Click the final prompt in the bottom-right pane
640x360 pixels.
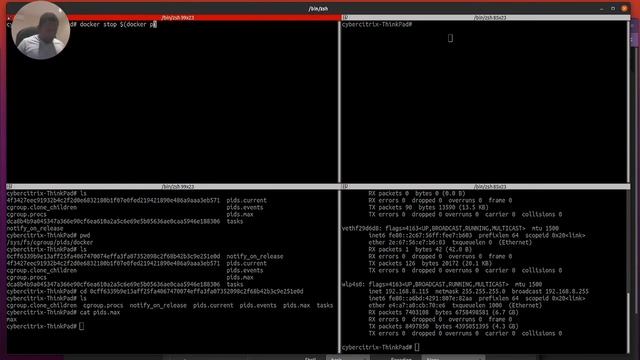tap(380, 347)
